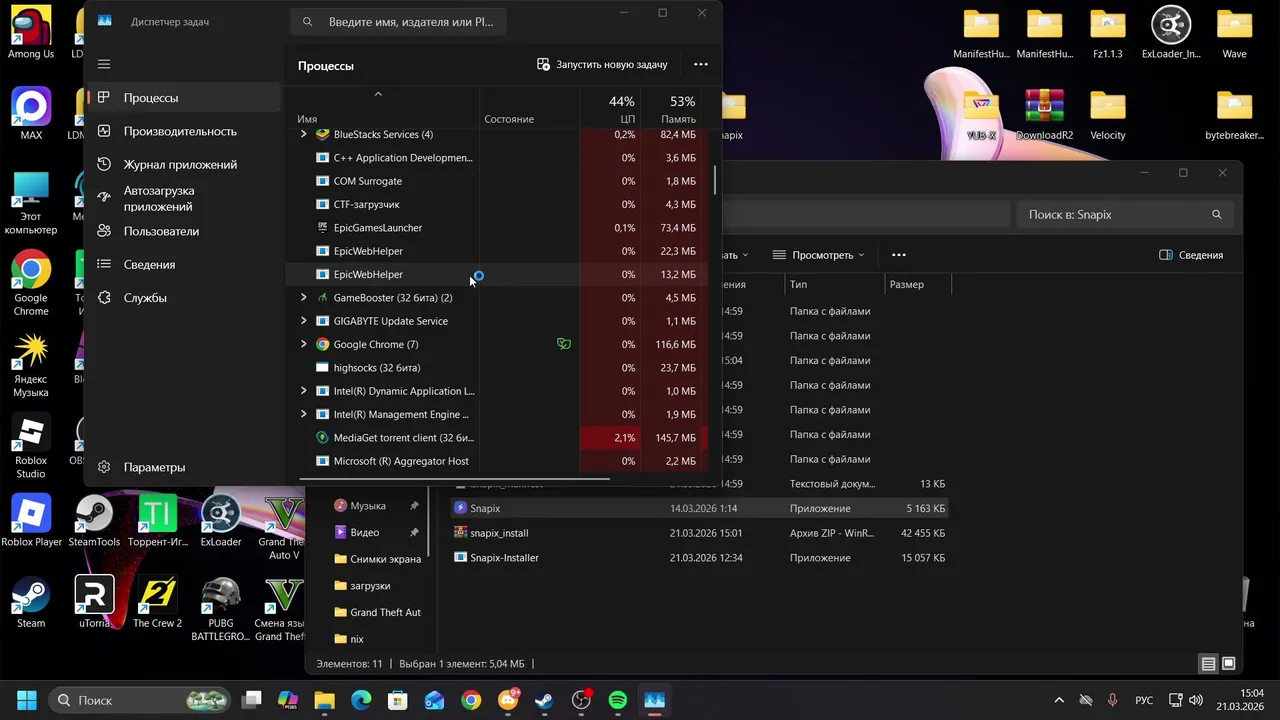Expand BlueStacks Services process group
The image size is (1280, 720).
[304, 134]
